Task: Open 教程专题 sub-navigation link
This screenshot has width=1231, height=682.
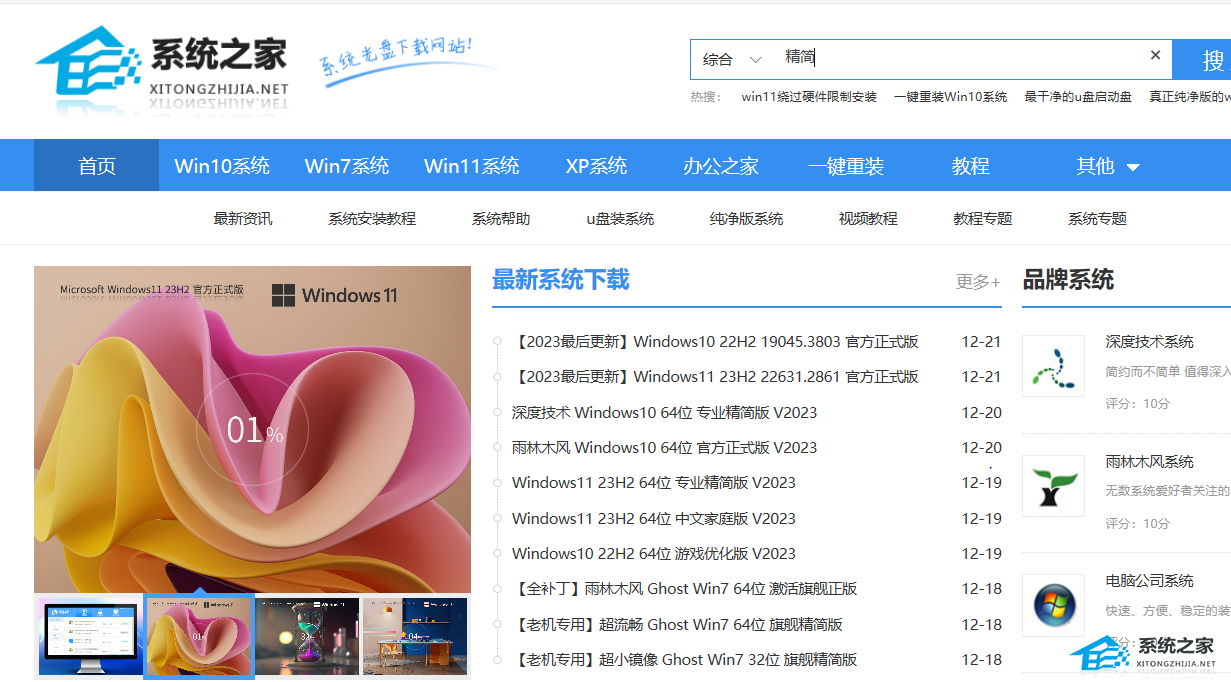Action: pos(983,218)
